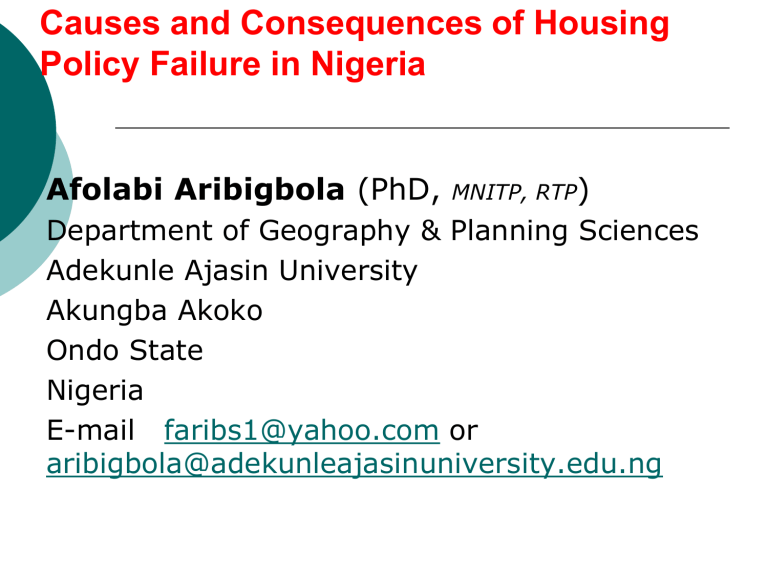Click the Ondo State text line
768x576 pixels.
pyautogui.click(x=124, y=350)
